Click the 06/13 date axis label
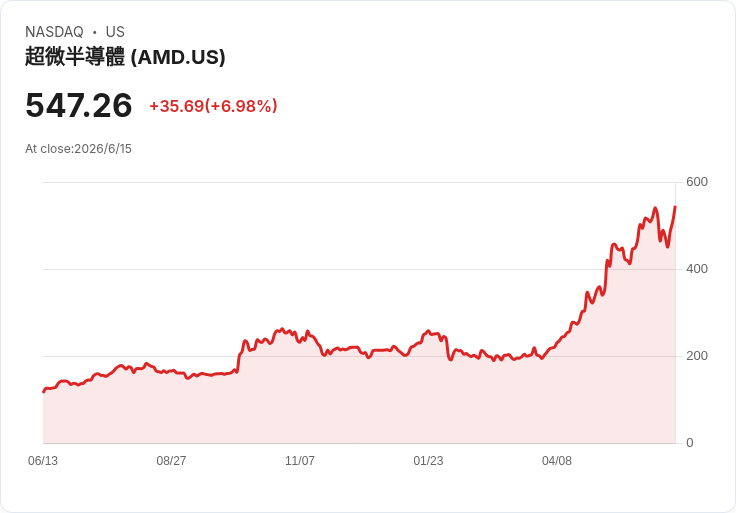Viewport: 736px width, 513px height. click(x=43, y=460)
